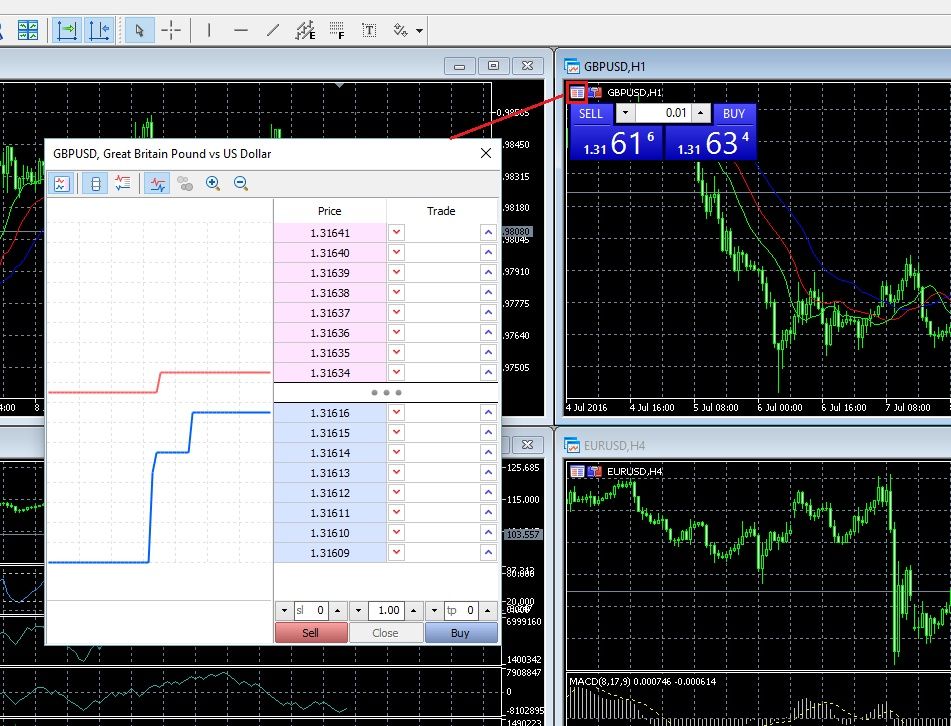Increase the 1.00 trade volume
Viewport: 951px width, 726px height.
pos(414,610)
